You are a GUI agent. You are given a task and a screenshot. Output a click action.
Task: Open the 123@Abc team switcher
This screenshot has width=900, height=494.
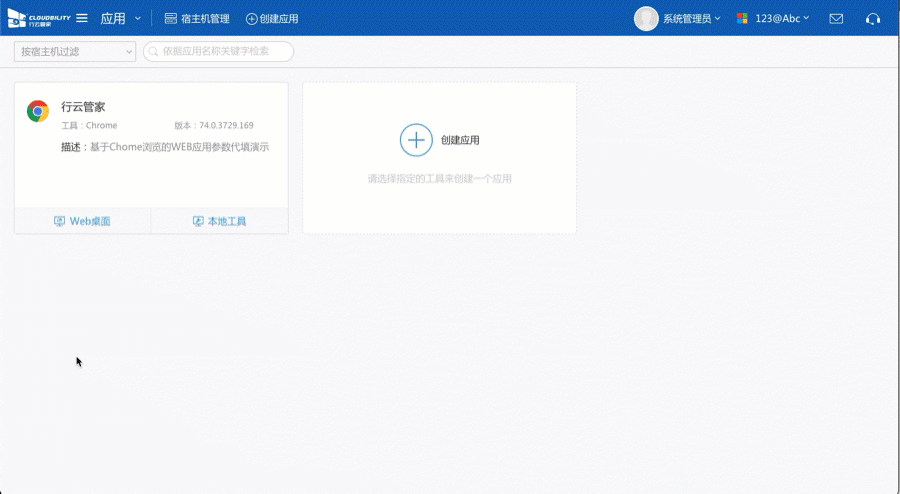773,18
